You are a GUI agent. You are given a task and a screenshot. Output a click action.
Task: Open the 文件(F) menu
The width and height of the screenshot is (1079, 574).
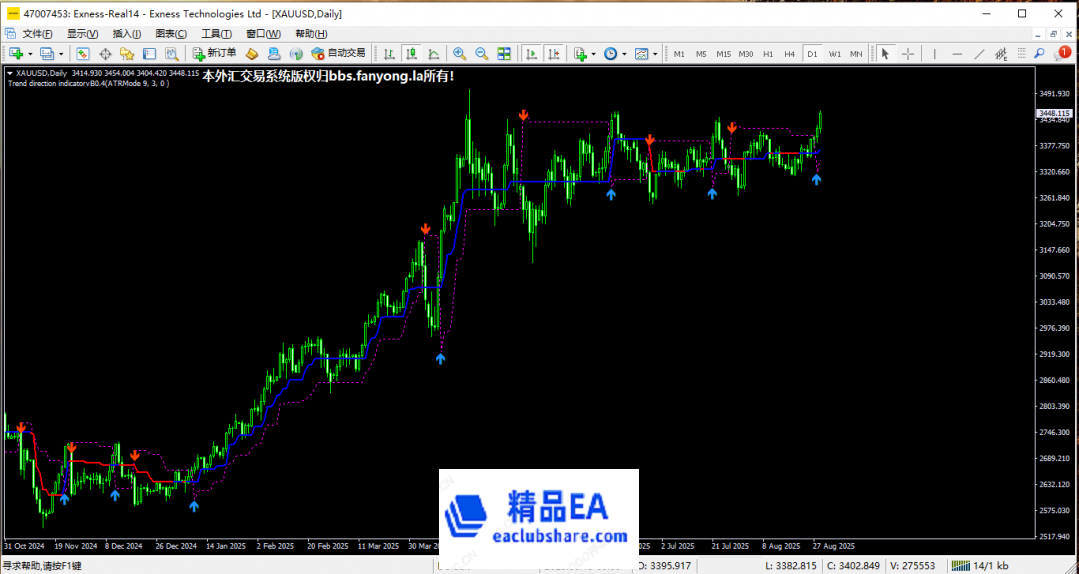(x=38, y=34)
